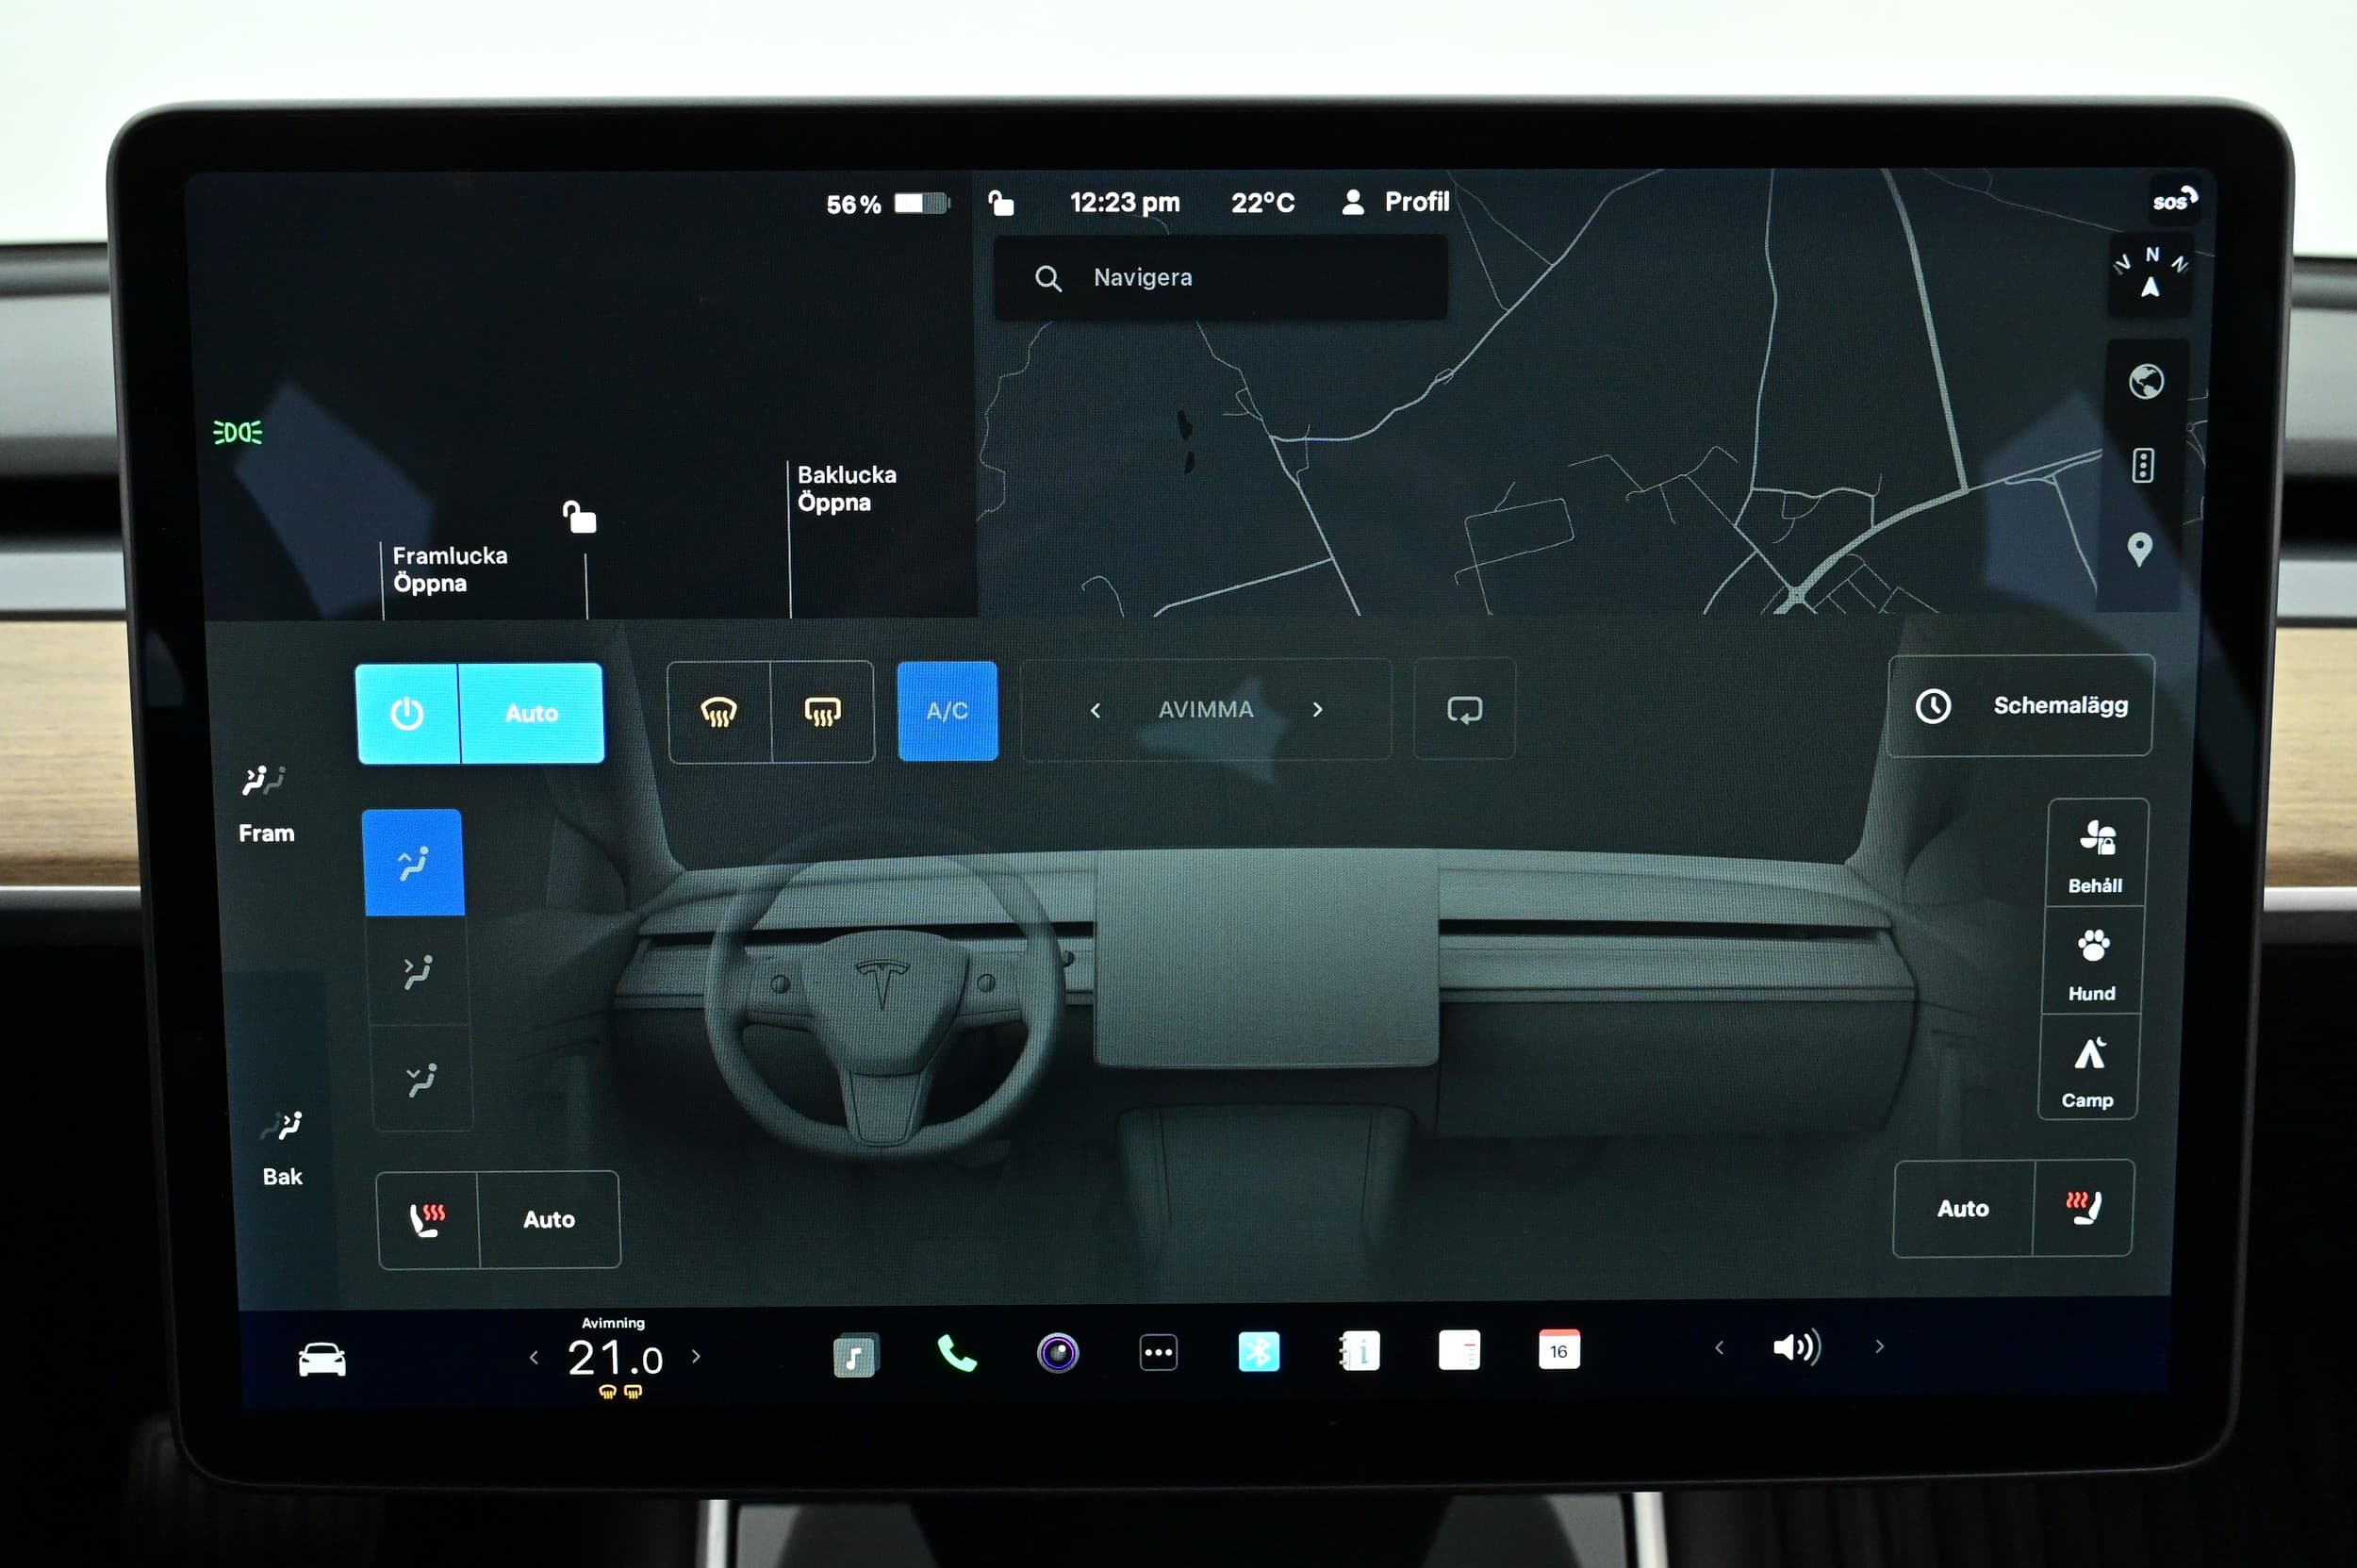Open the calendar app
The height and width of the screenshot is (1568, 2357).
click(x=1559, y=1349)
